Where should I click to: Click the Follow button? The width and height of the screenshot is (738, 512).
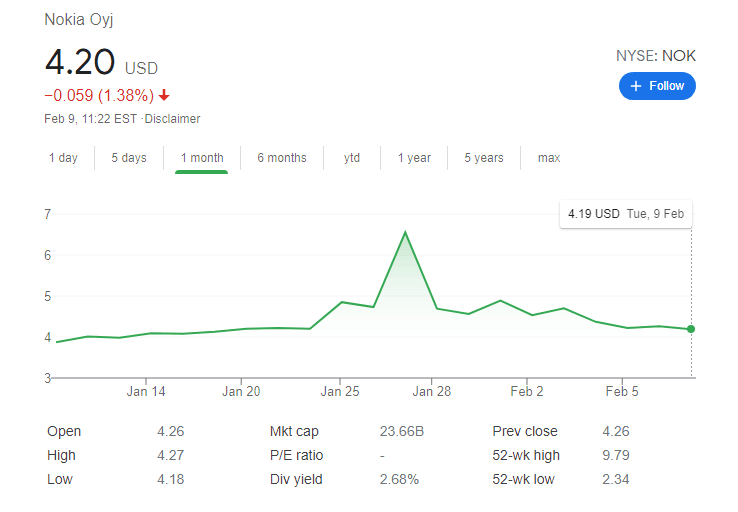coord(657,86)
